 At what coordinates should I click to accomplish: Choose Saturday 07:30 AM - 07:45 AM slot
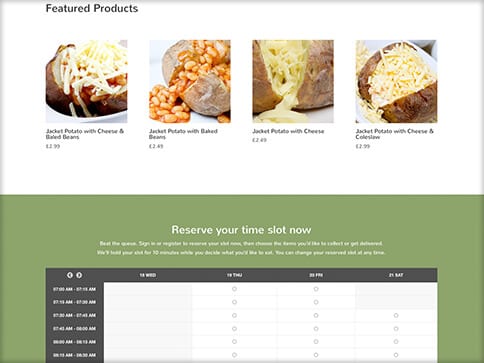click(x=396, y=315)
